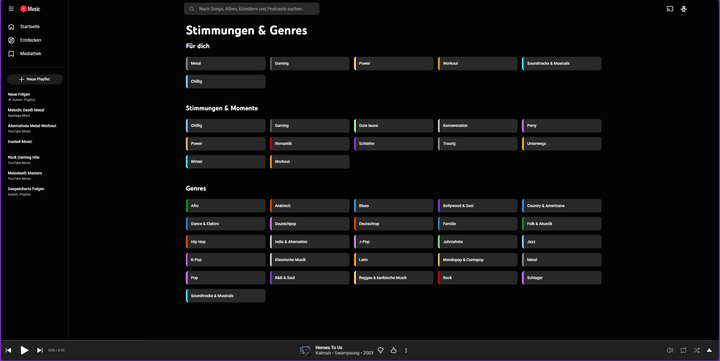Open the Deutschrap genre
720x361 pixels.
pos(394,224)
